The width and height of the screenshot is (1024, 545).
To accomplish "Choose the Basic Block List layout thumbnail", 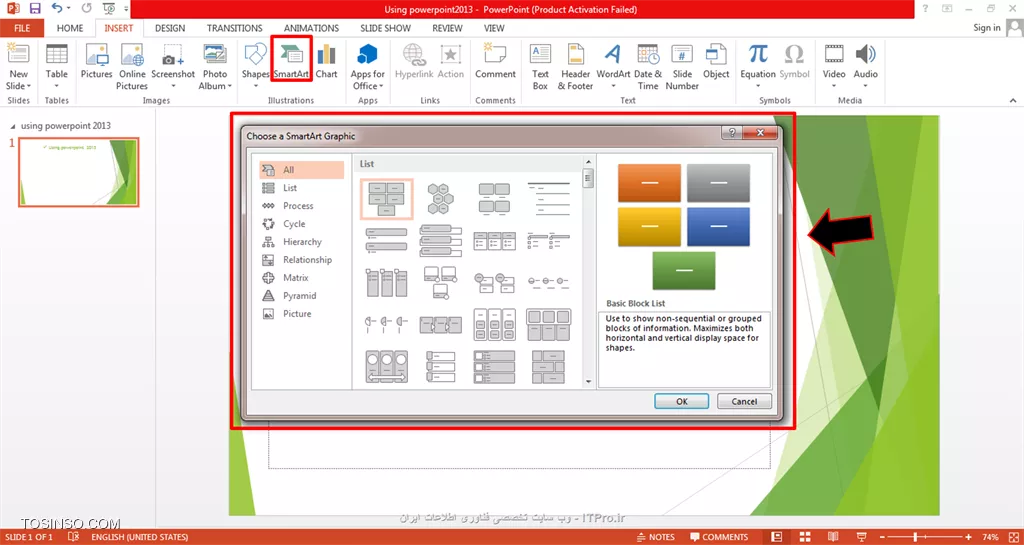I will click(387, 198).
